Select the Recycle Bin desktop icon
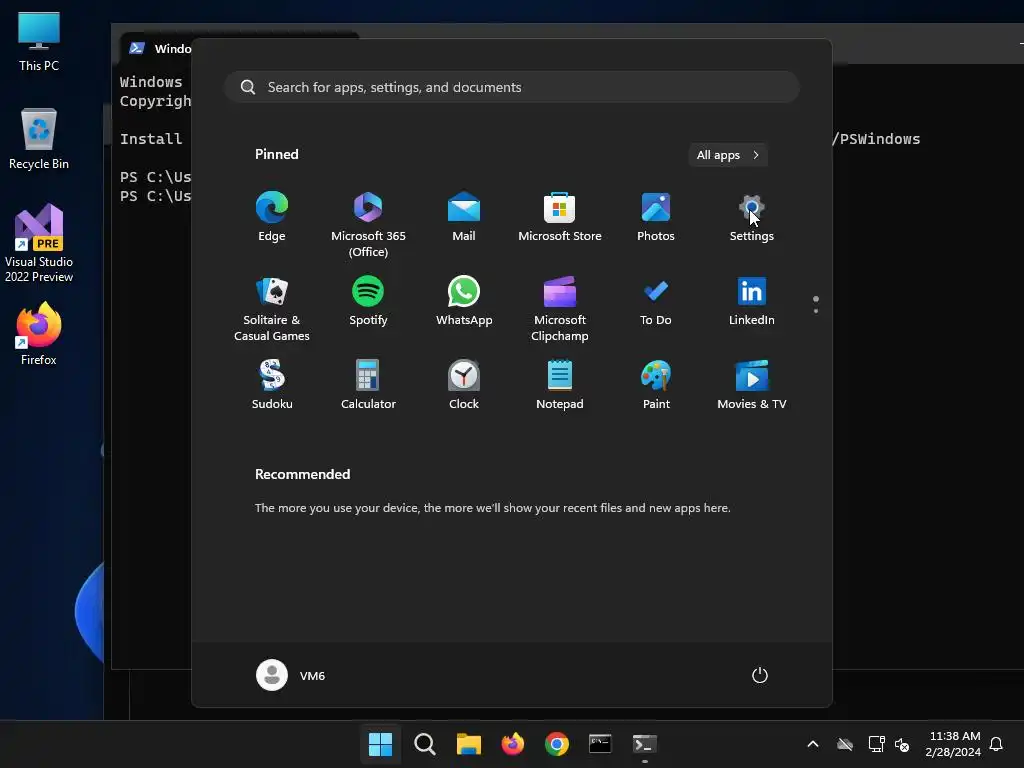This screenshot has height=768, width=1024. coord(39,138)
